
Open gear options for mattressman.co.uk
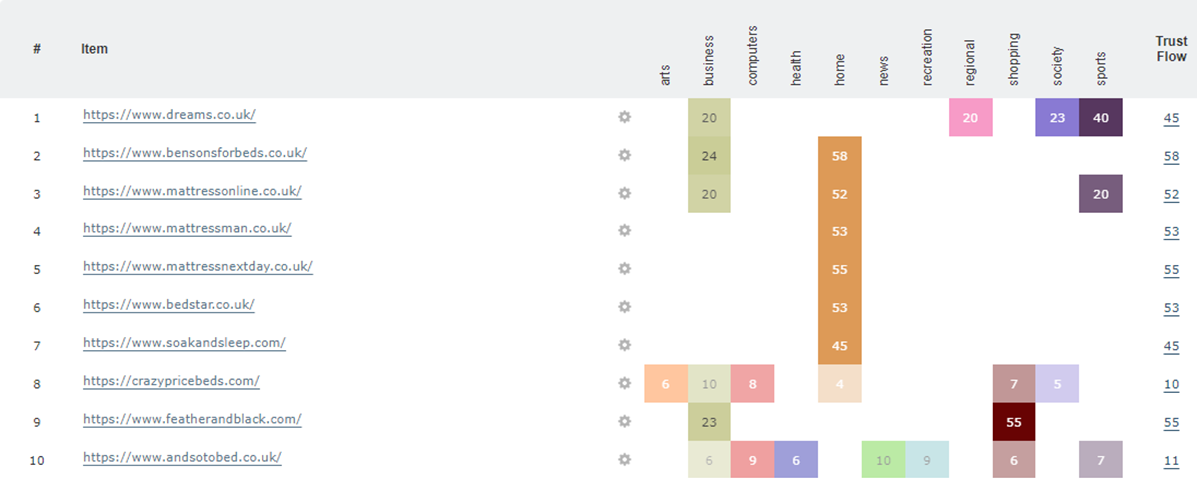point(625,231)
